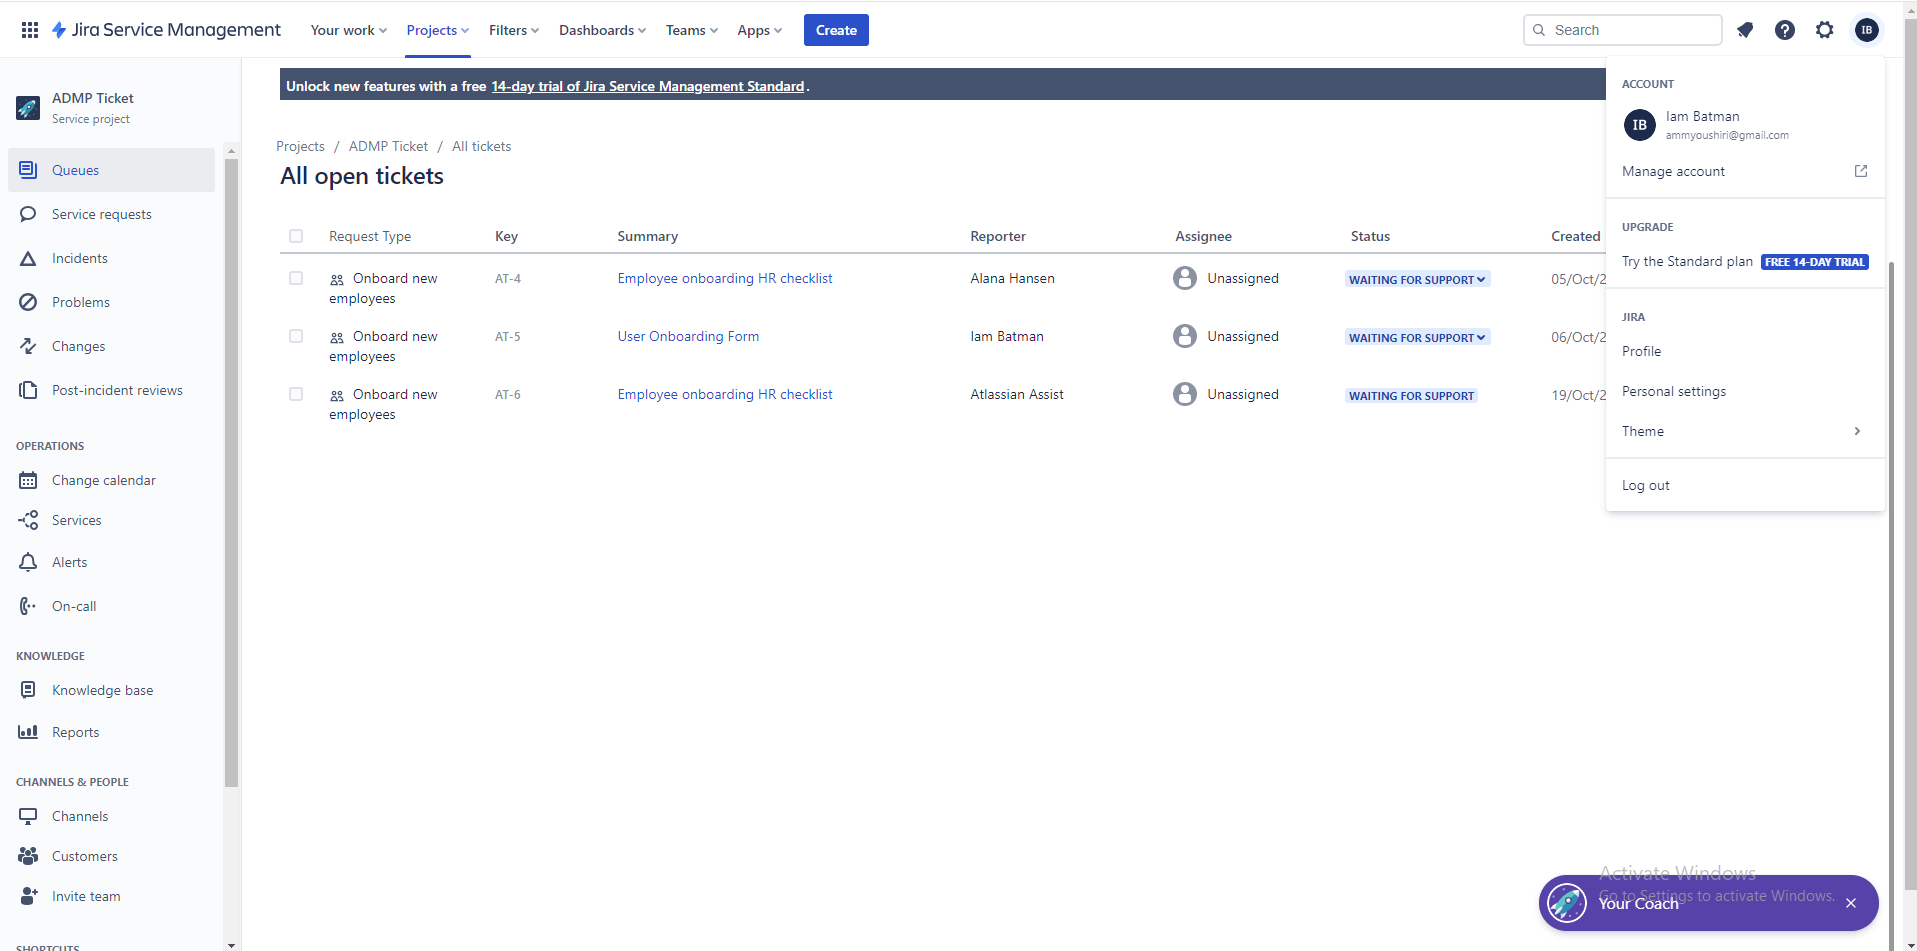The image size is (1917, 951).
Task: Open the Queues section in sidebar
Action: pyautogui.click(x=75, y=170)
